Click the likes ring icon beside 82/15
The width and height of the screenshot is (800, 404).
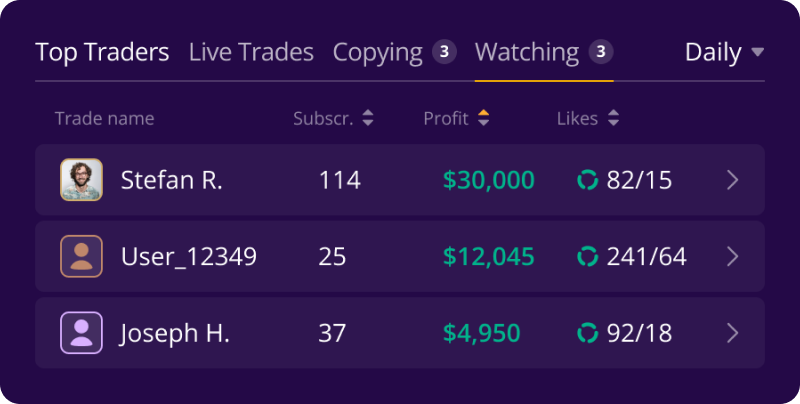pyautogui.click(x=587, y=180)
